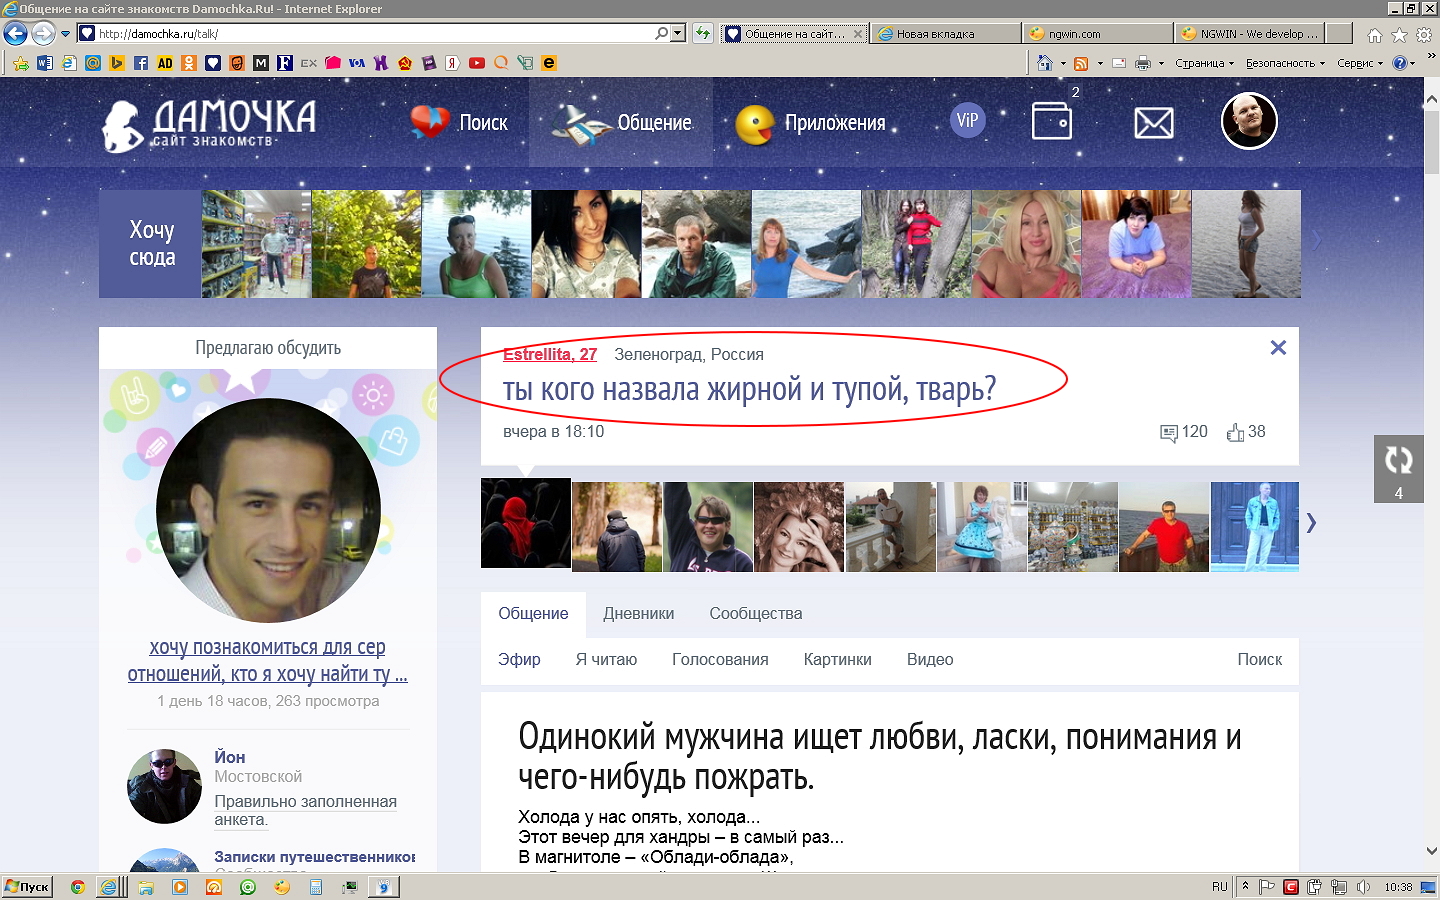This screenshot has height=900, width=1440.
Task: Select the "Картинки" sub-tab
Action: point(838,660)
